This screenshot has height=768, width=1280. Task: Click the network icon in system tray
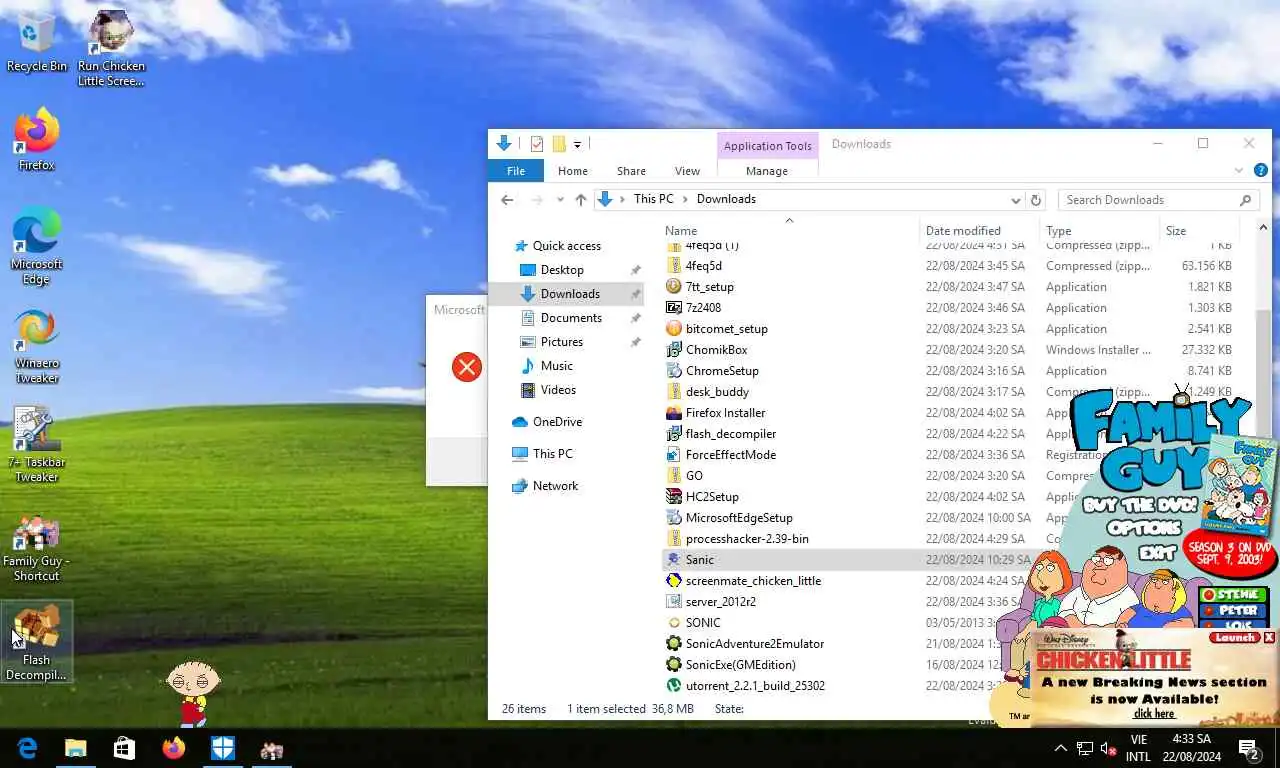pyautogui.click(x=1084, y=748)
